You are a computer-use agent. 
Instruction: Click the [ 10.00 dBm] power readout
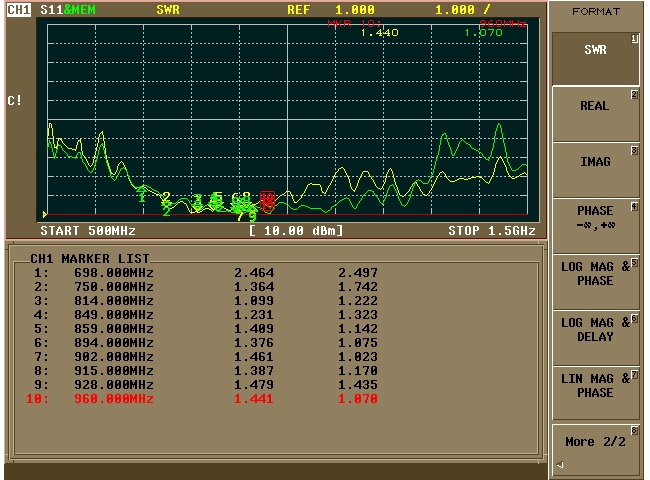[x=296, y=231]
